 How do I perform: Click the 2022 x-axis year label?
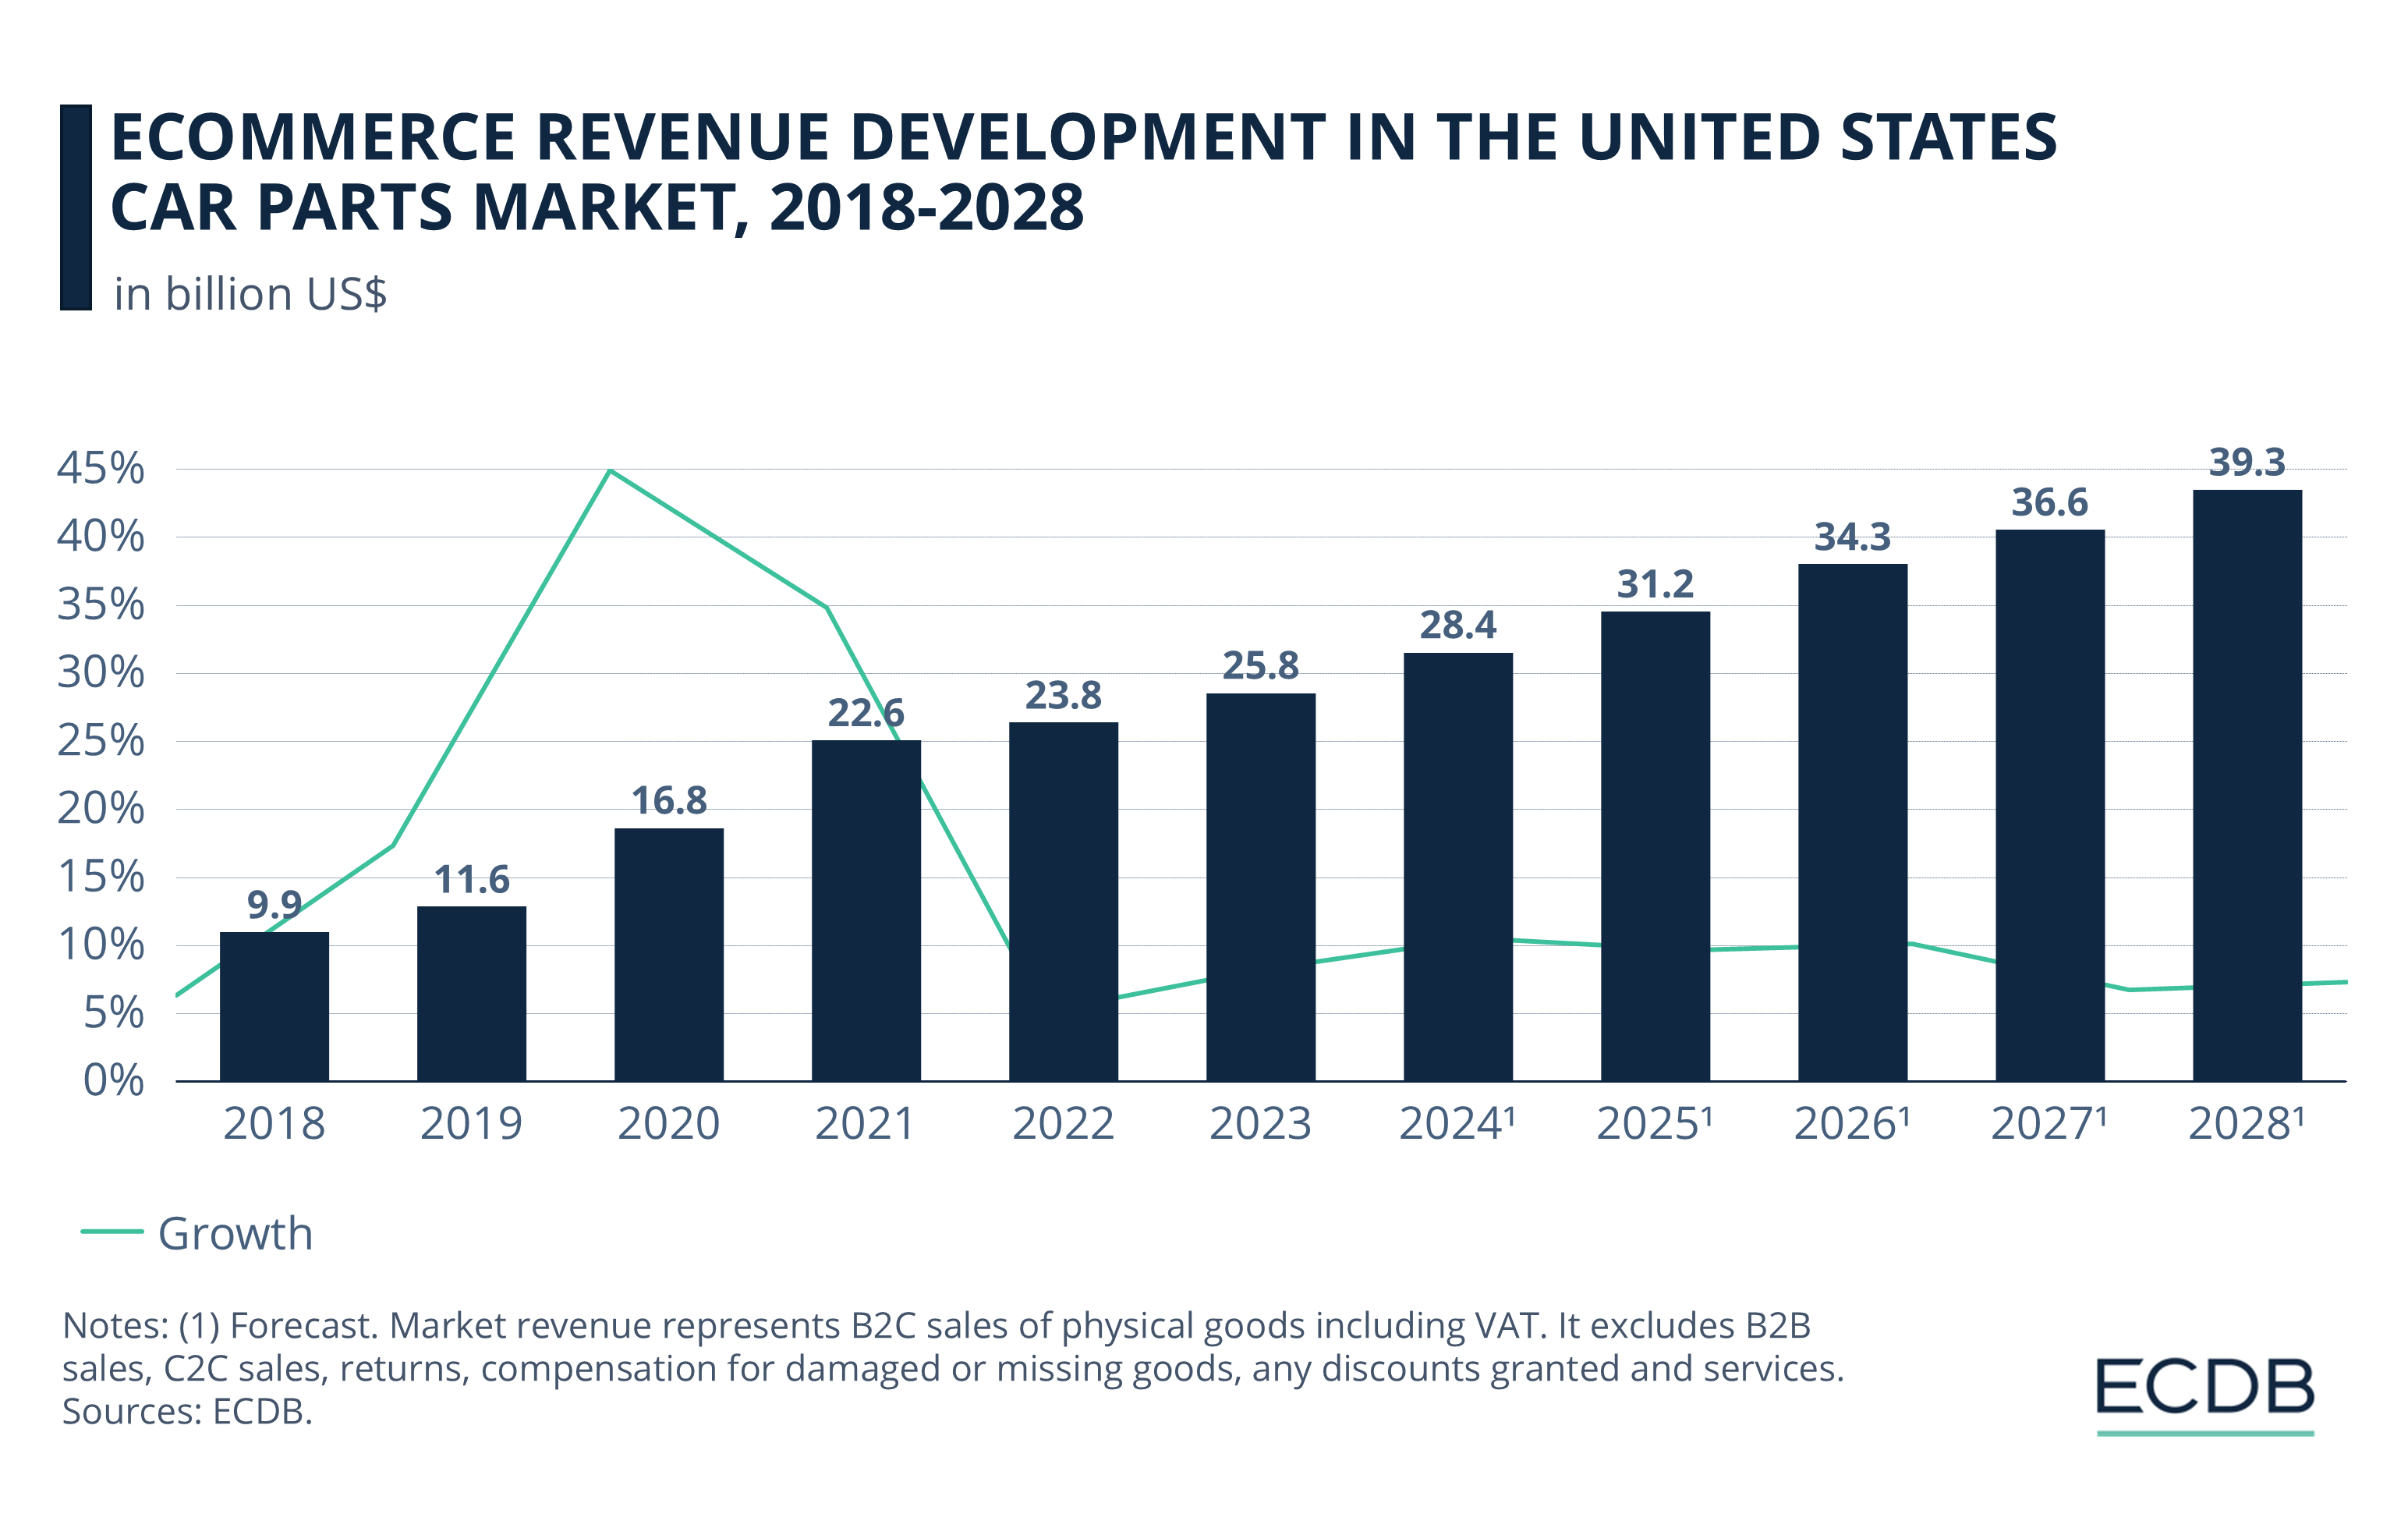(1063, 1124)
